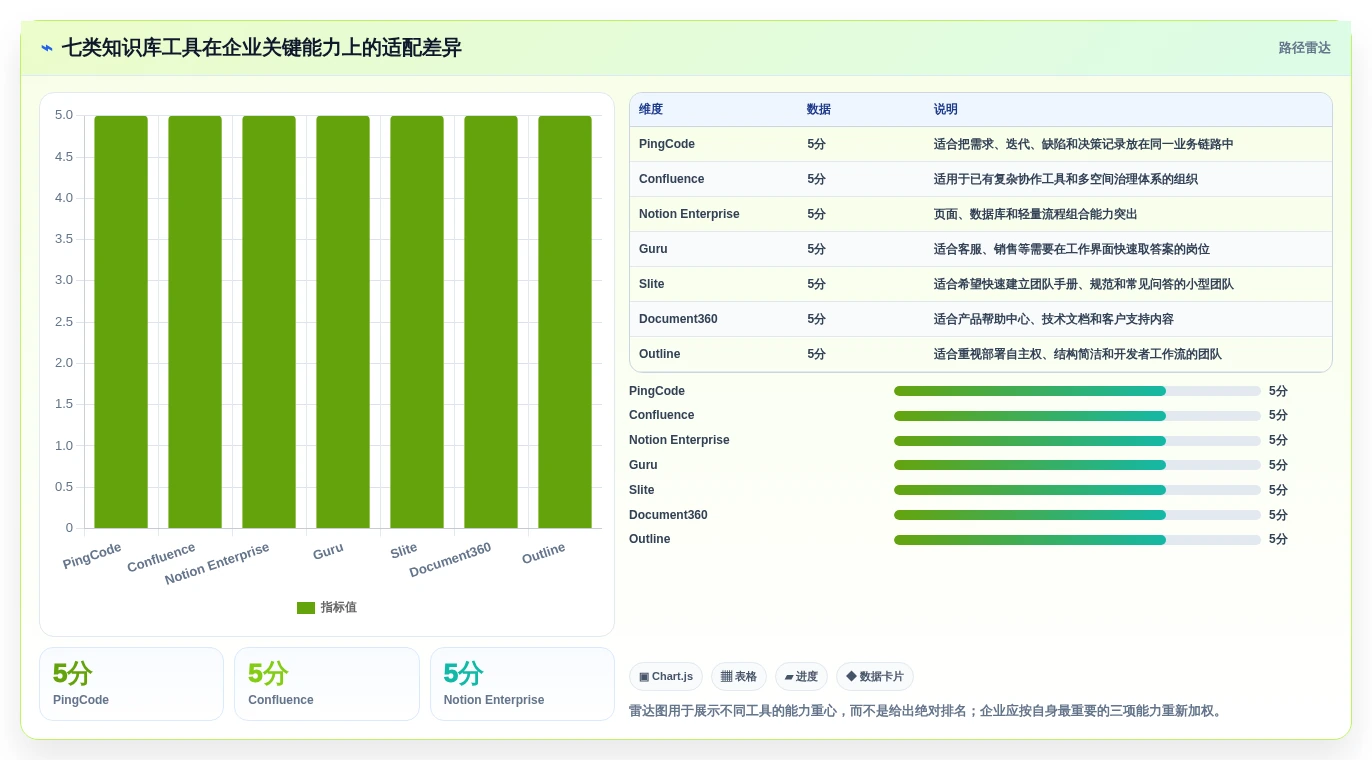Select the Notion Enterprise table row name
Viewport: 1372px width, 760px height.
pos(689,214)
